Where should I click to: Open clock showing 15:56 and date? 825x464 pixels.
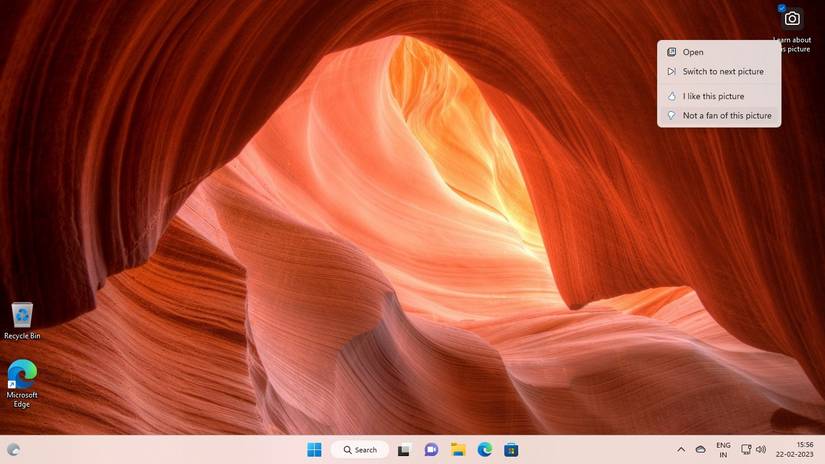pyautogui.click(x=794, y=450)
